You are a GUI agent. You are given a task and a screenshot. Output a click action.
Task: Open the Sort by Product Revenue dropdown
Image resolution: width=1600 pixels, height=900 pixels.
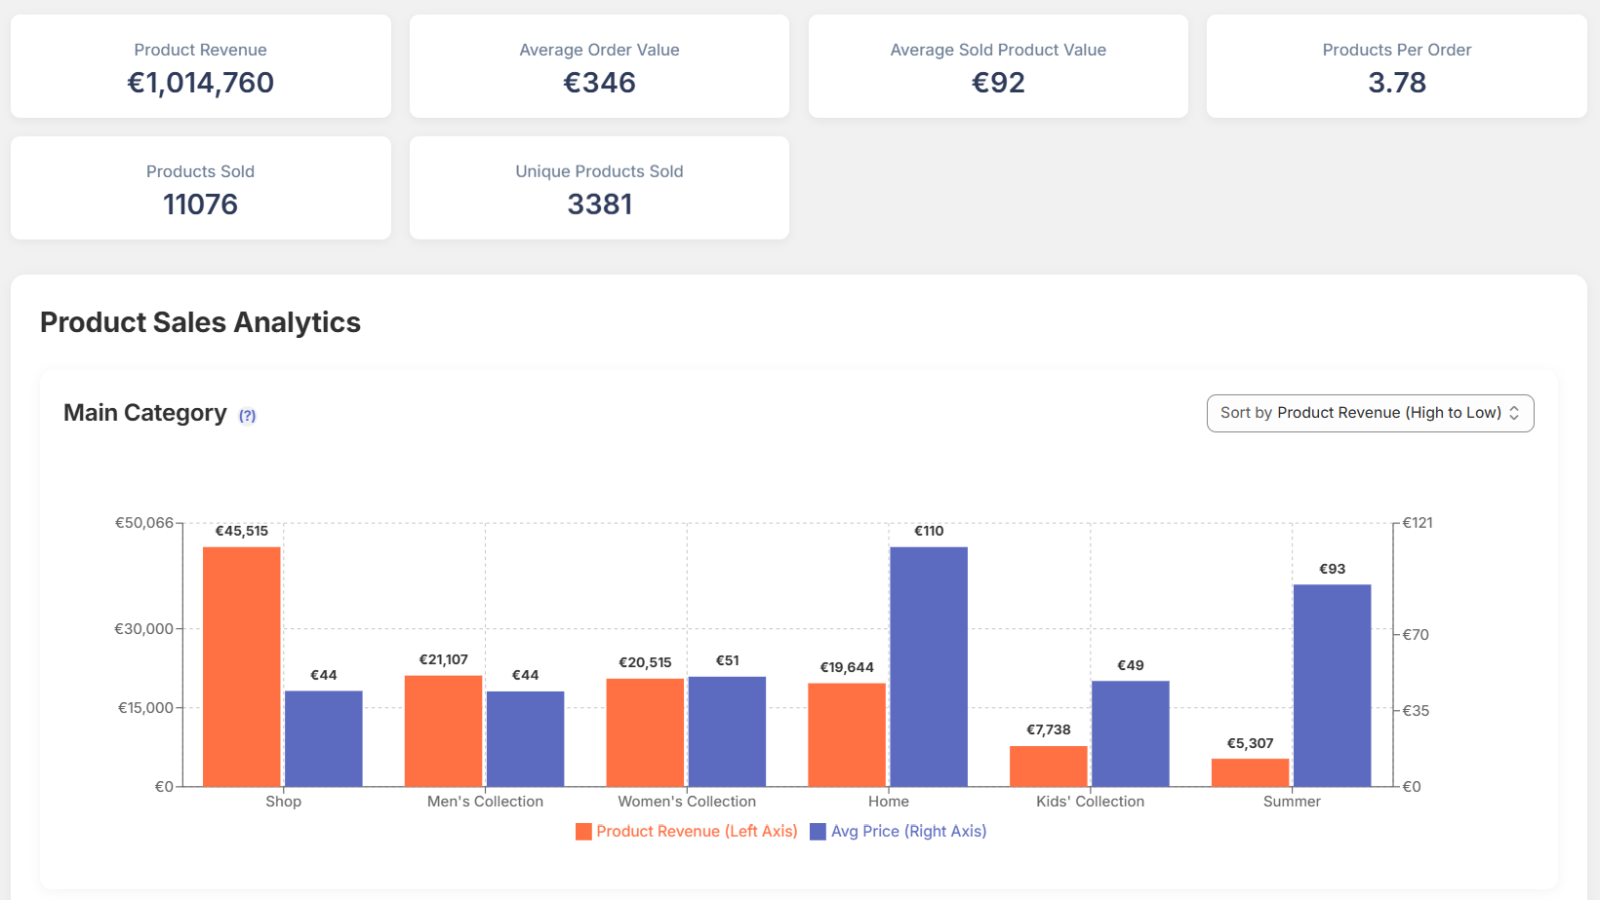coord(1369,413)
